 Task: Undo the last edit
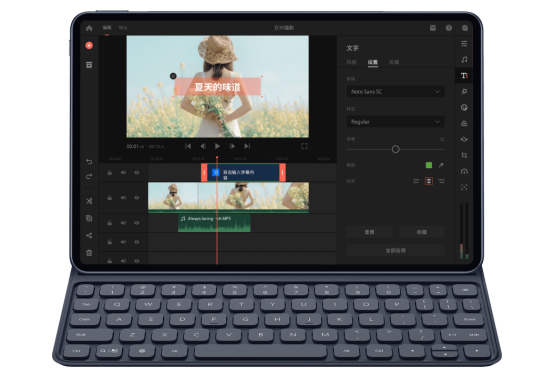point(89,161)
